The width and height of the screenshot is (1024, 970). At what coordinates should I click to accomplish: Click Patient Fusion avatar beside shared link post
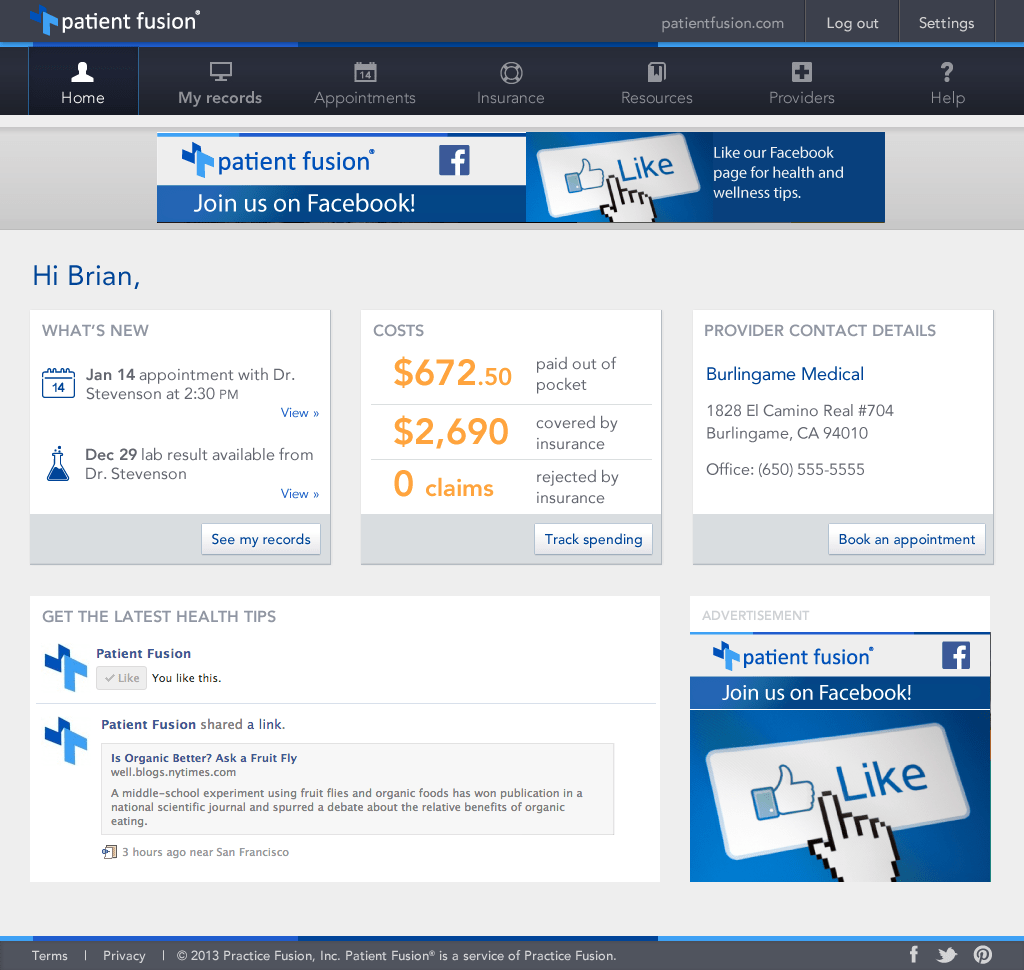[x=65, y=741]
